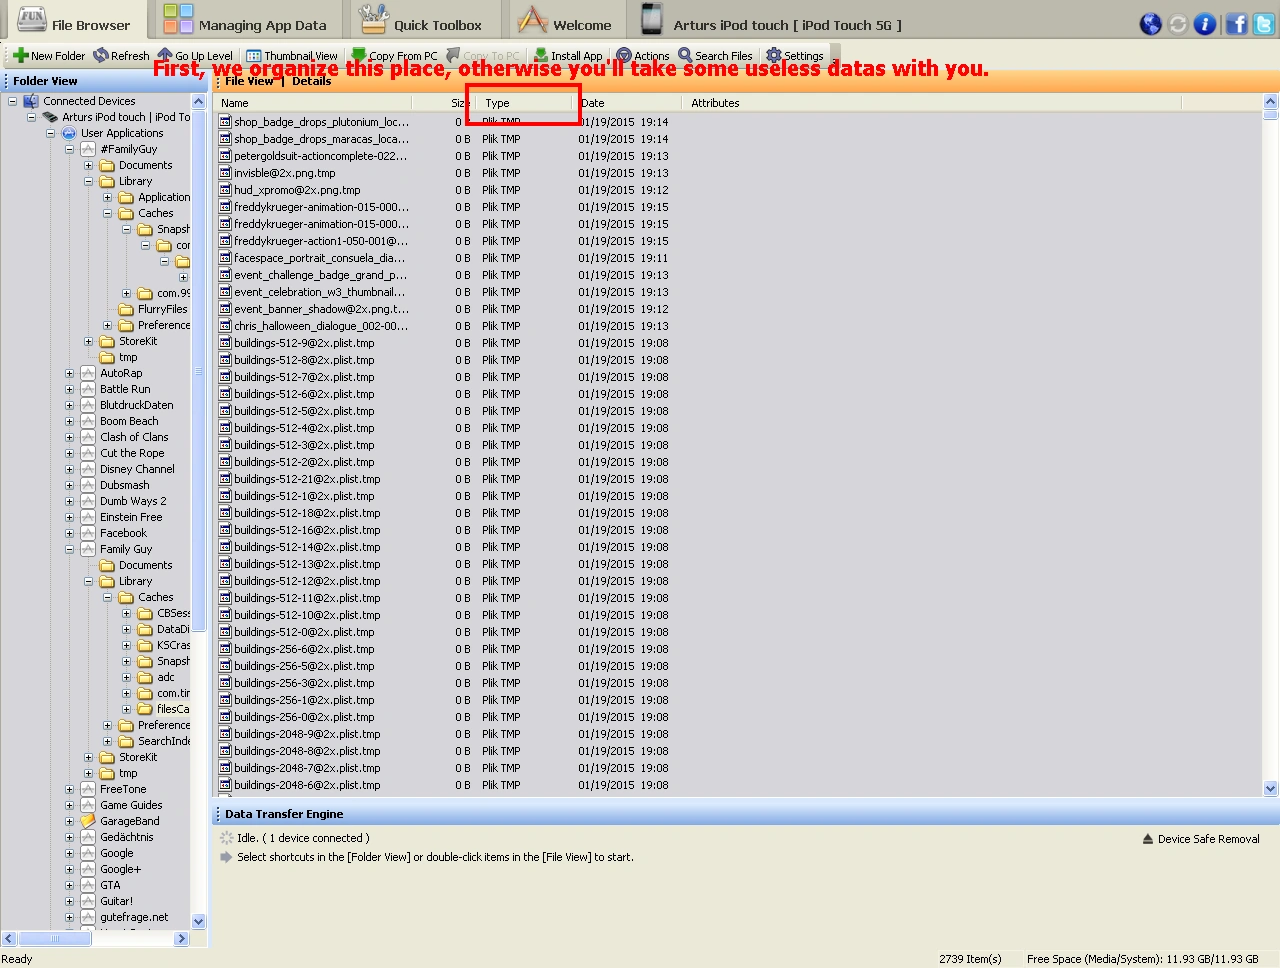The width and height of the screenshot is (1280, 968).
Task: Open the File Browser tab
Action: tap(74, 21)
